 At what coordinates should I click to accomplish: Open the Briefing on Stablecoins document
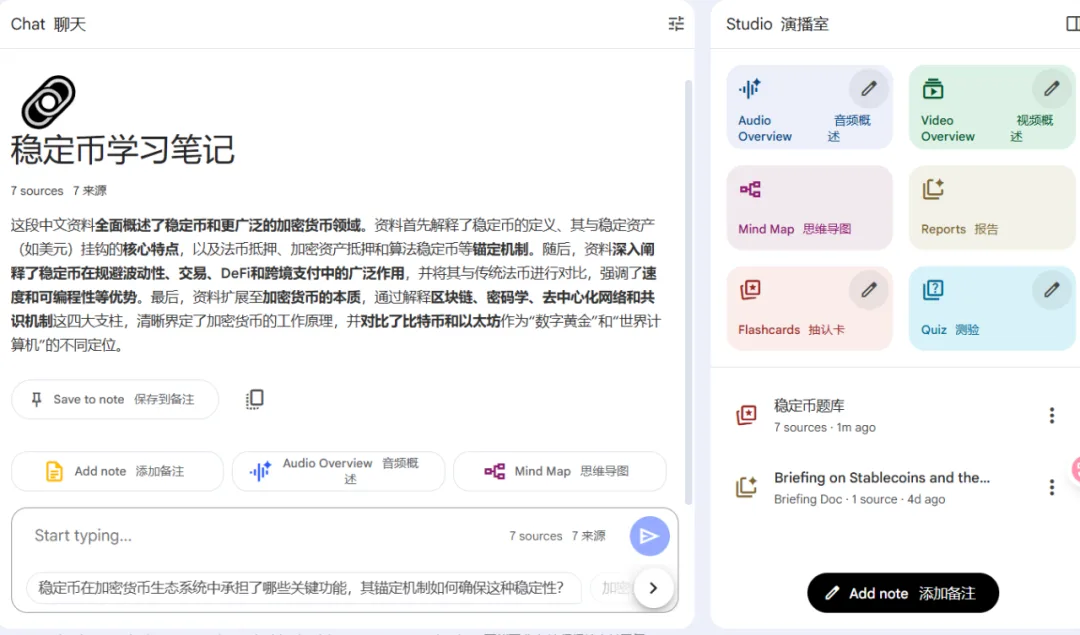(895, 488)
